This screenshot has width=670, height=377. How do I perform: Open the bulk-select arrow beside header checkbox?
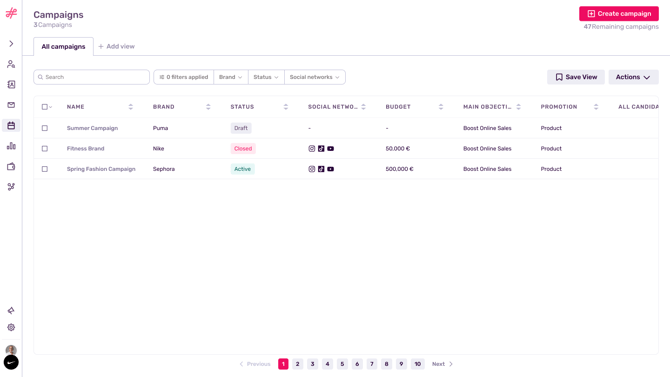tap(50, 107)
